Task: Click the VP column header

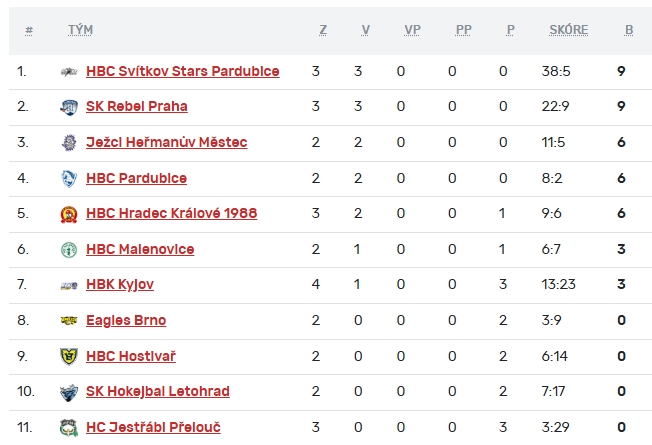Action: 412,30
